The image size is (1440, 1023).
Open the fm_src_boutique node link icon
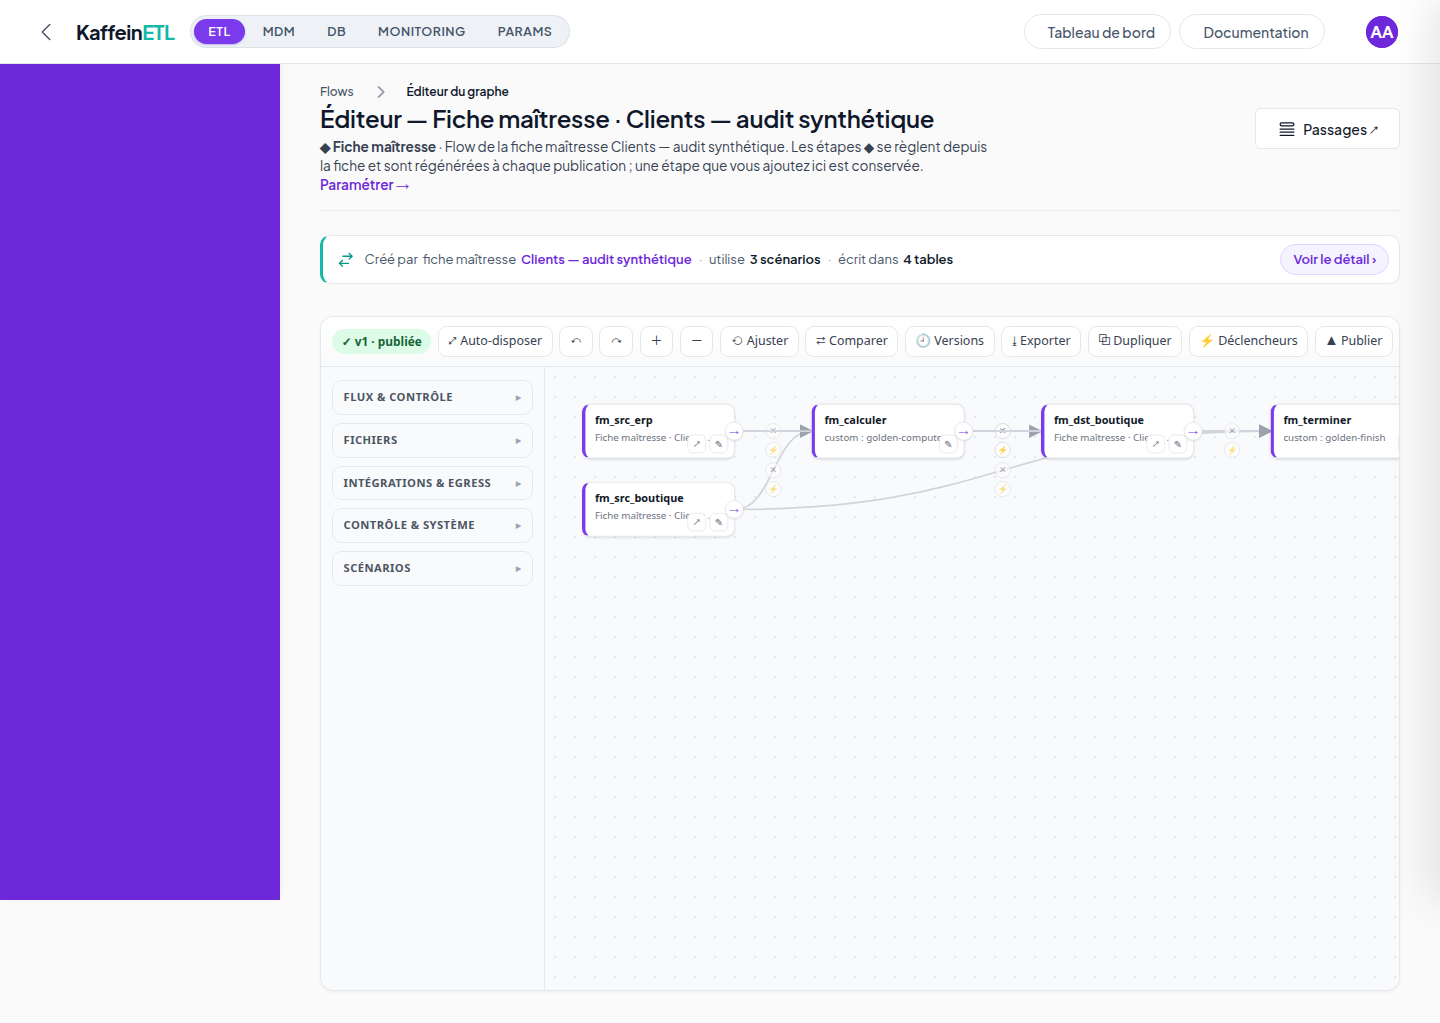point(698,522)
